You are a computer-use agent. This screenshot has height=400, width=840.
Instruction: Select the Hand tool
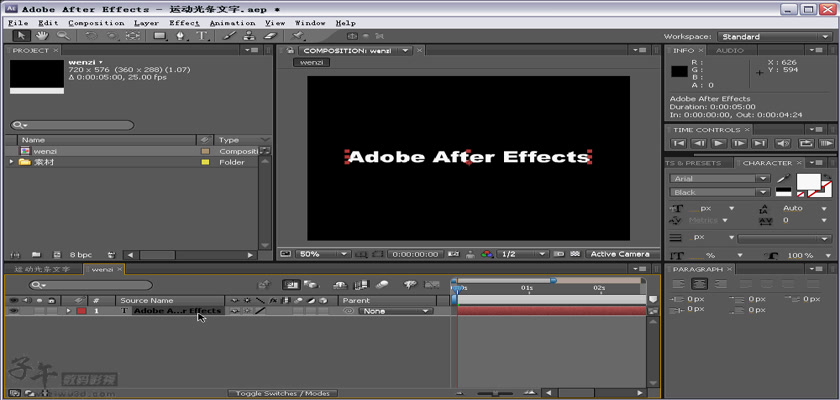pyautogui.click(x=42, y=36)
